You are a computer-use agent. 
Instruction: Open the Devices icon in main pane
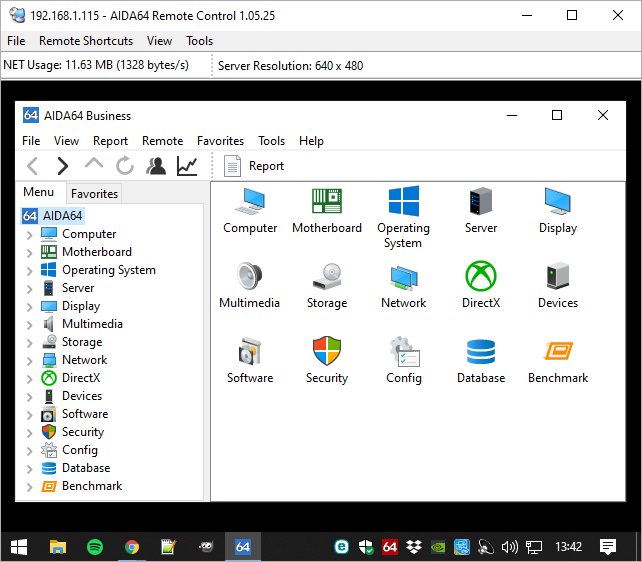click(x=558, y=276)
